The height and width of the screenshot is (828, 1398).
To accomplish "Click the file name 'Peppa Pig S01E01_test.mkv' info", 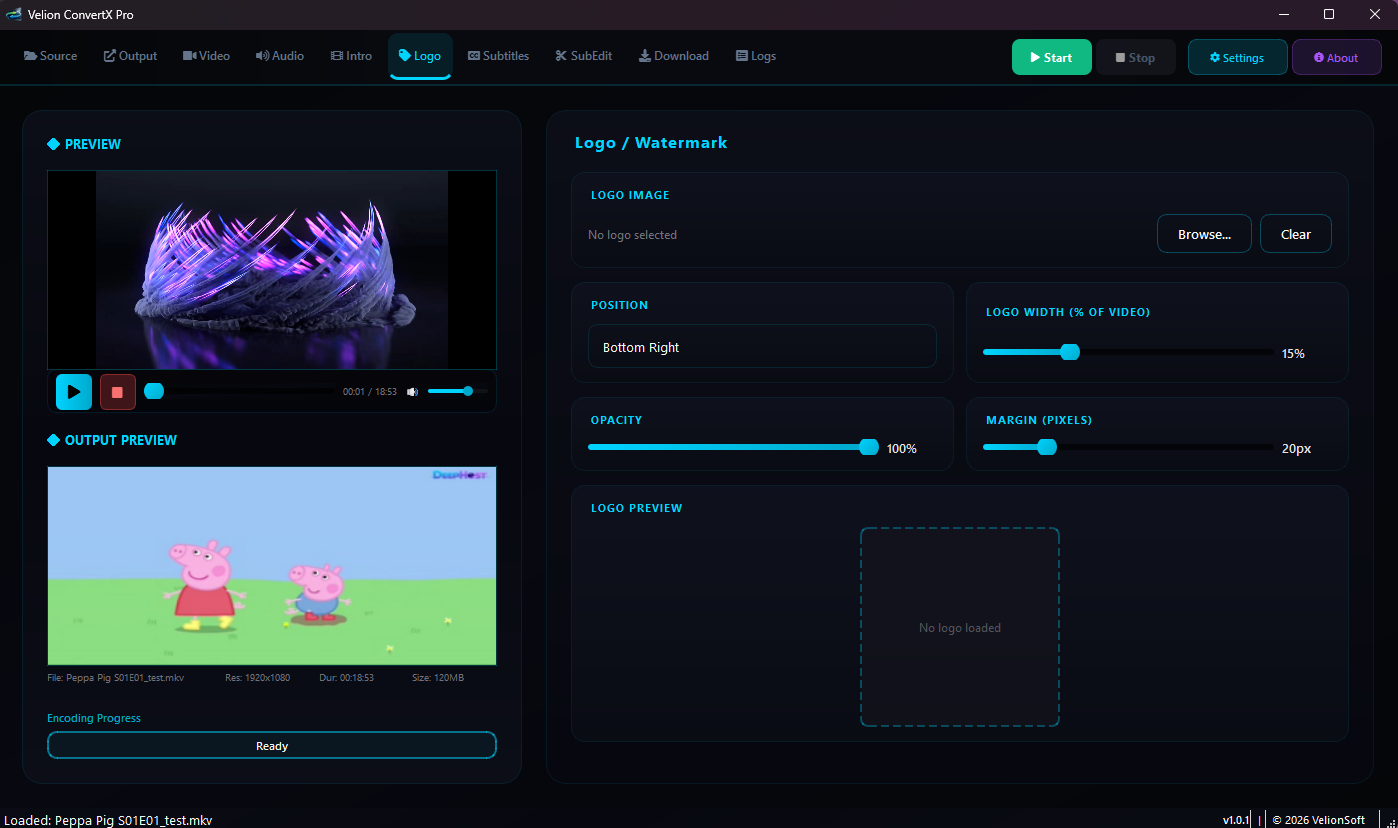I will coord(116,678).
